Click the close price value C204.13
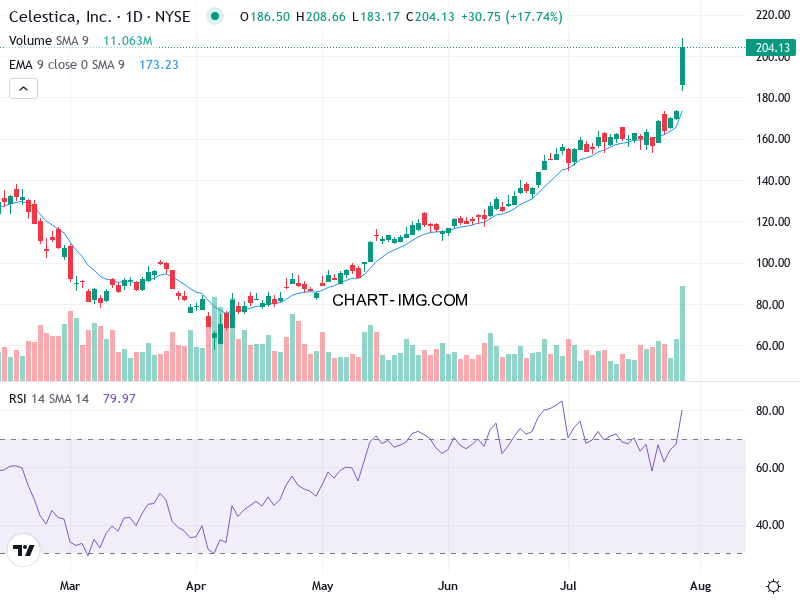800x600 pixels. [x=430, y=17]
